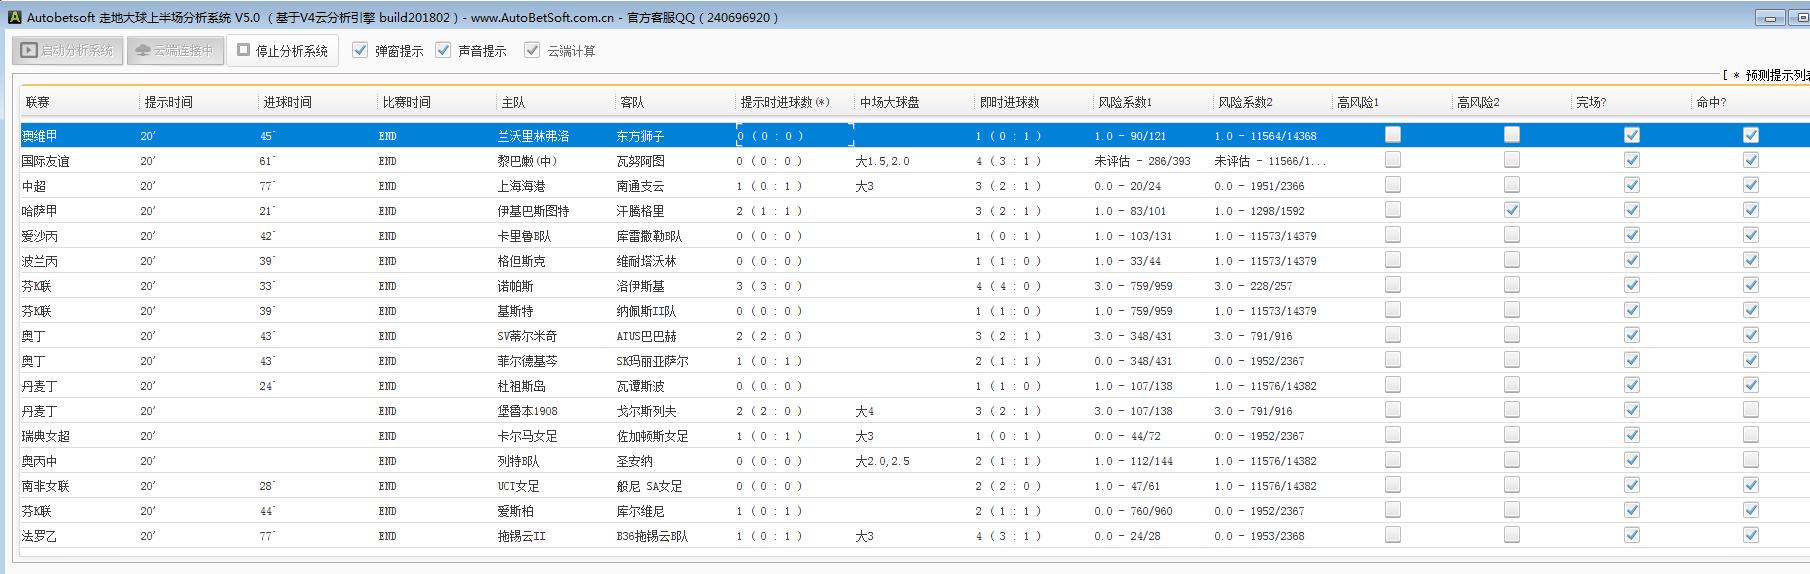Toggle the 弹窗提示 checkbox

pos(361,50)
